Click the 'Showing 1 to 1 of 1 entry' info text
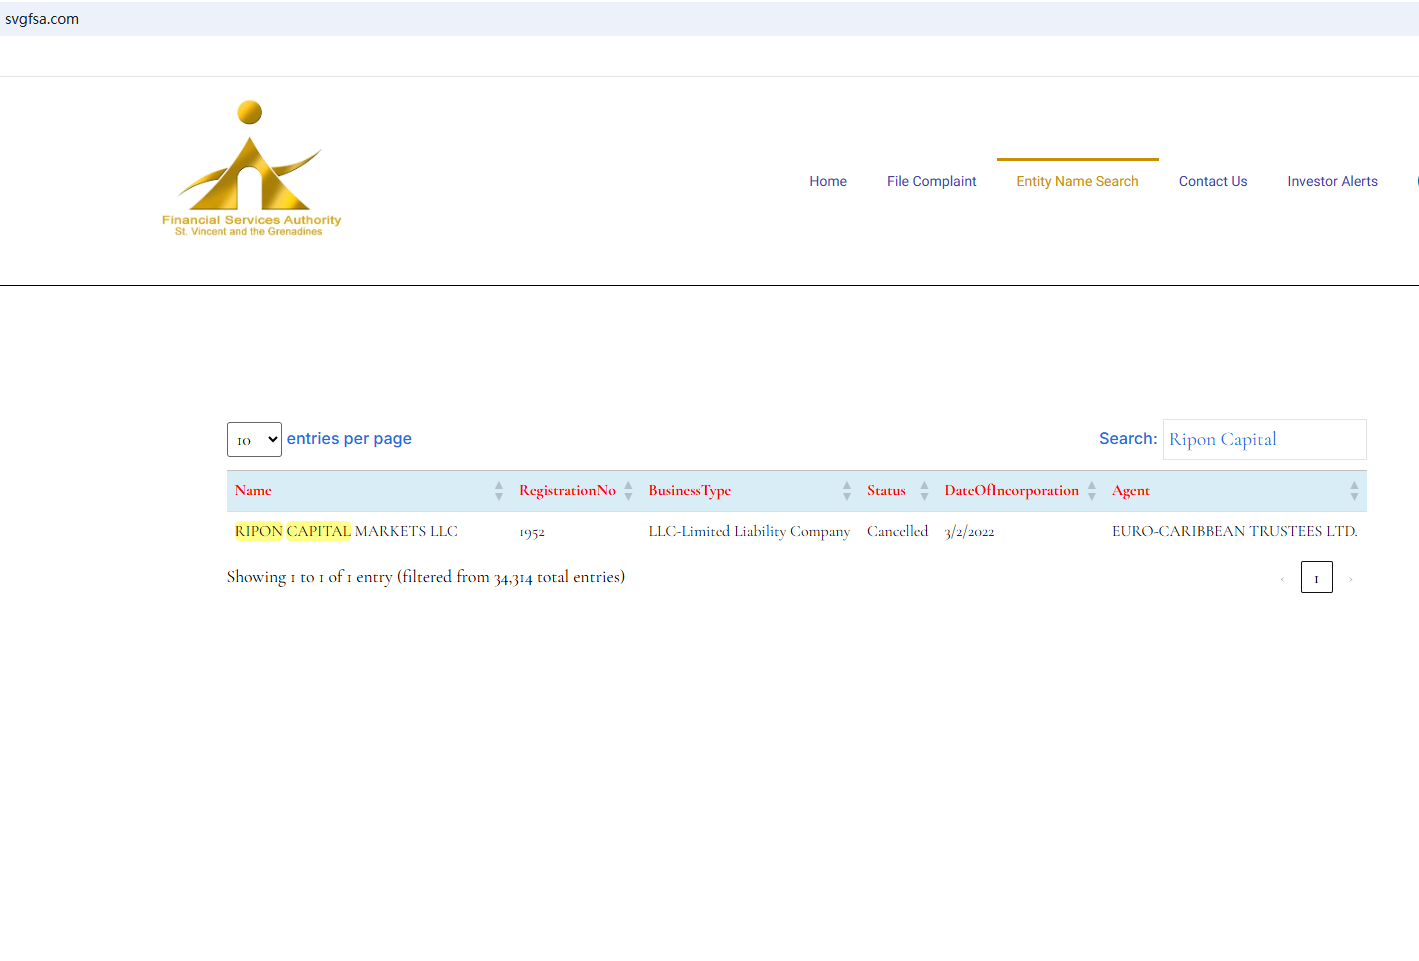Screen dimensions: 1419x961 pos(426,577)
